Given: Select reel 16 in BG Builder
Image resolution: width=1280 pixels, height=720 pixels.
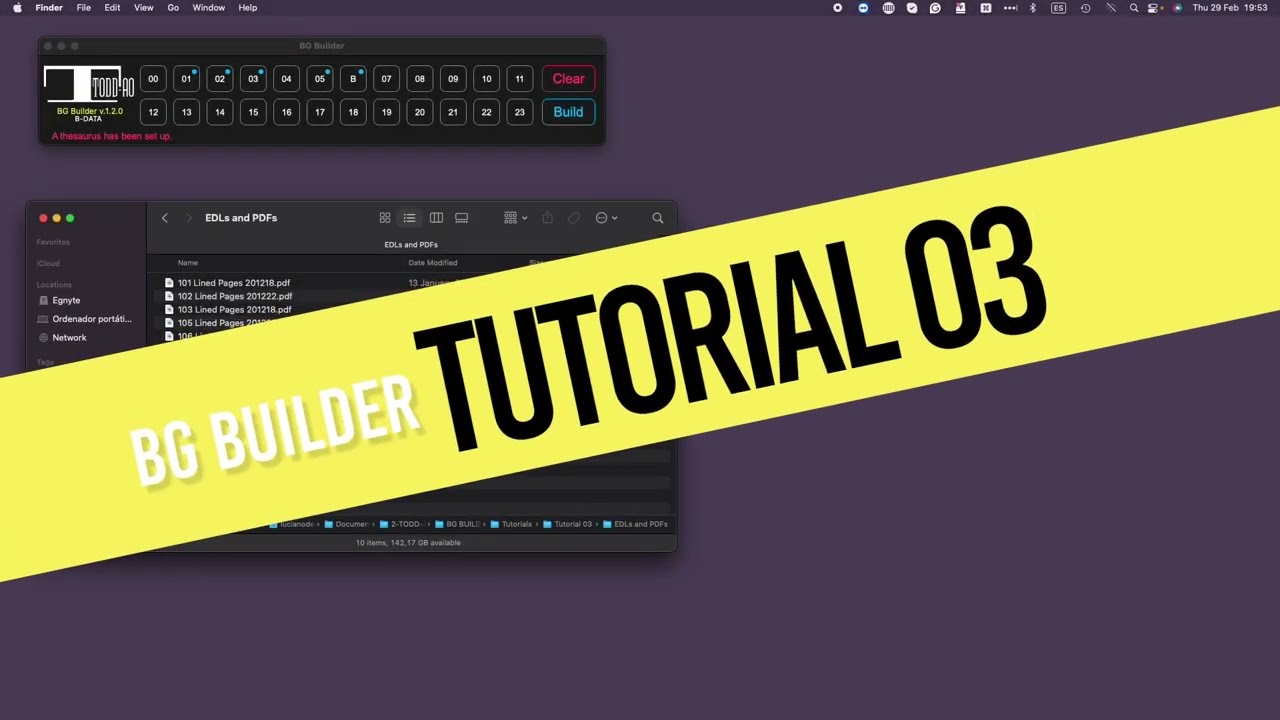Looking at the screenshot, I should coord(286,112).
